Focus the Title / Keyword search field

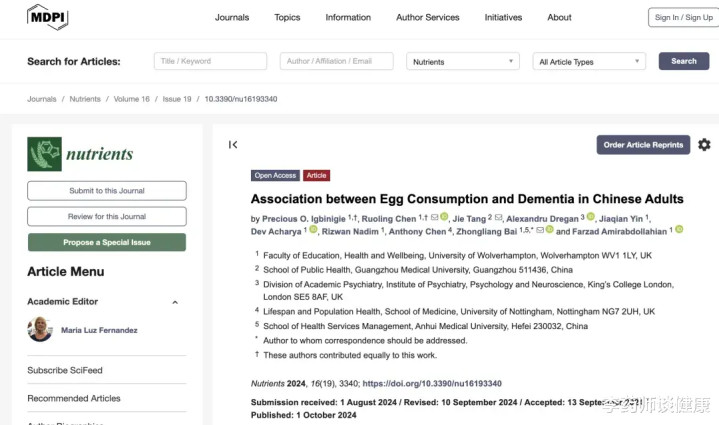[x=210, y=61]
